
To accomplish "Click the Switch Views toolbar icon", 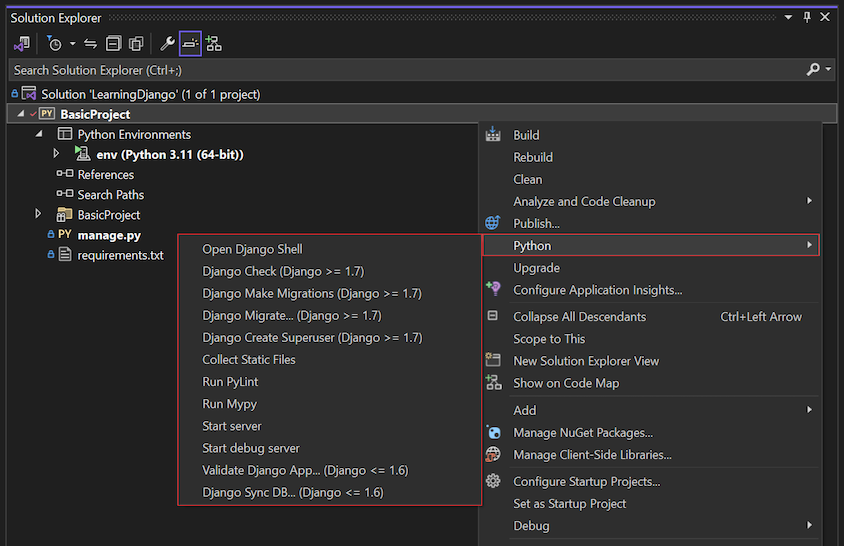I will click(22, 44).
